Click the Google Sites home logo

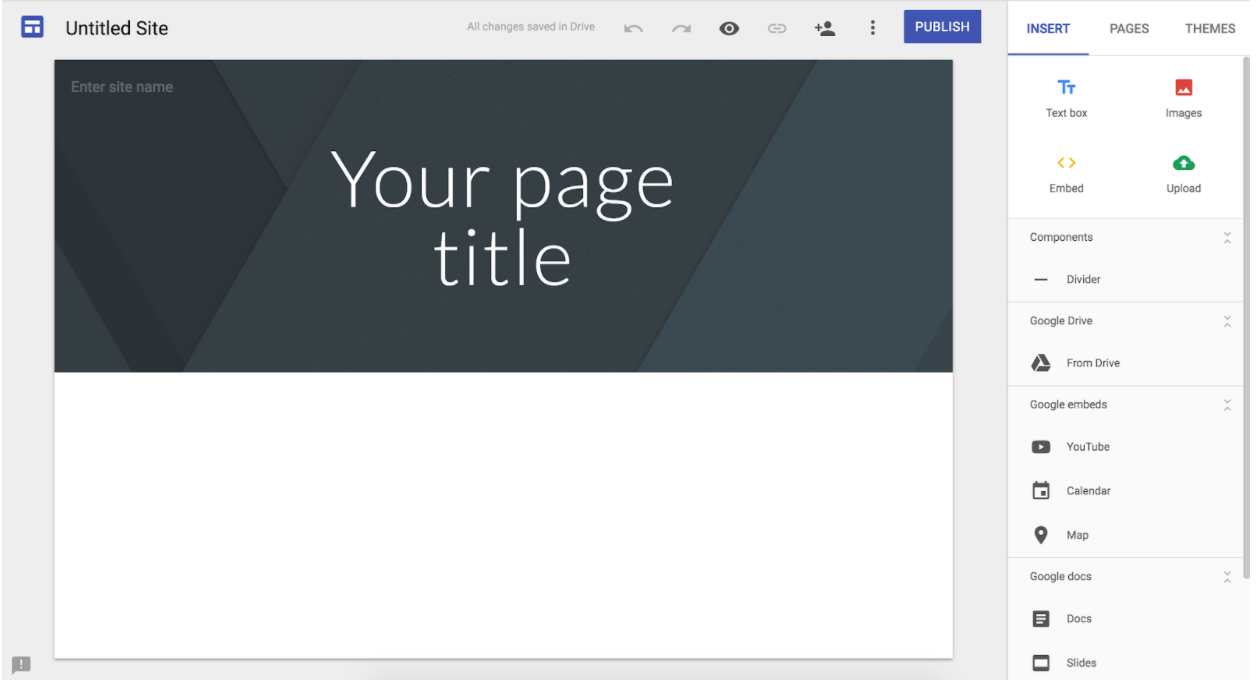[32, 27]
